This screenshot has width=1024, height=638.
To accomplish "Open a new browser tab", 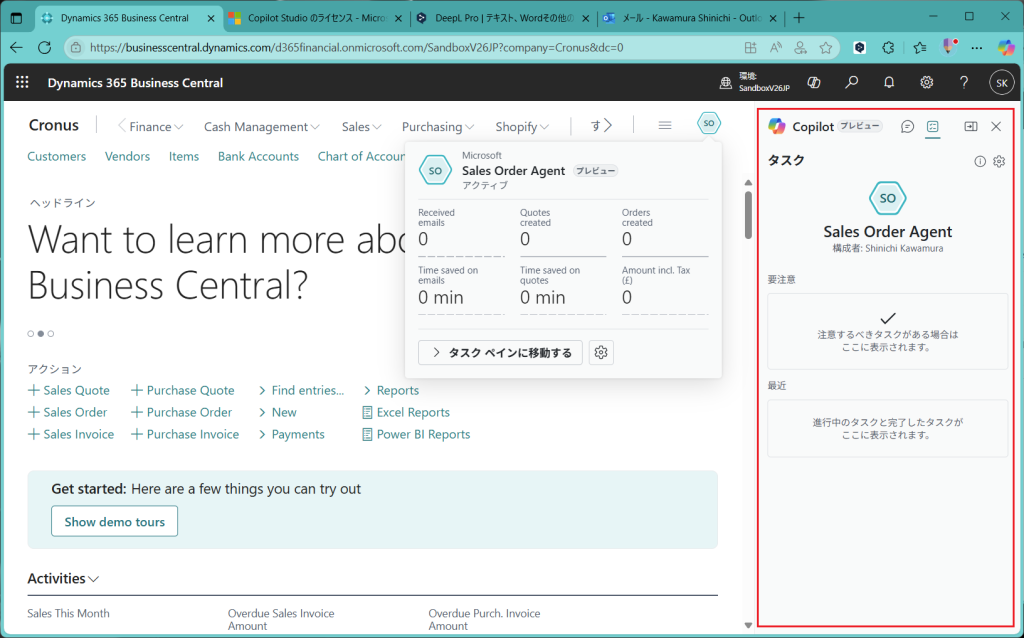I will pos(799,18).
